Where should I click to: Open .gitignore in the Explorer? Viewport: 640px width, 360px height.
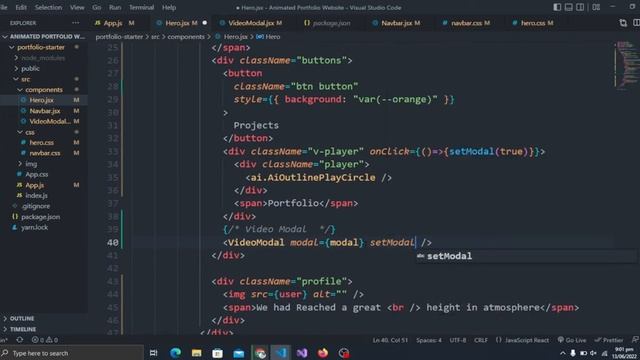coord(36,206)
